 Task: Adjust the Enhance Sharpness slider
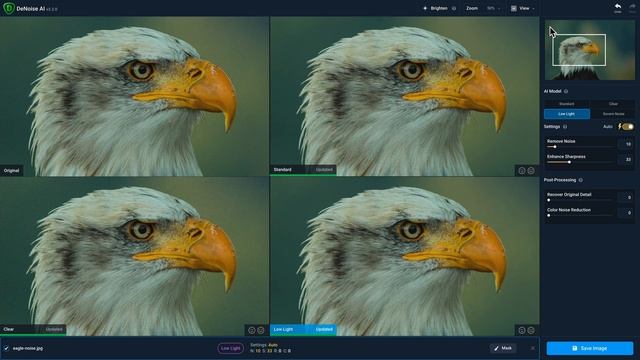pyautogui.click(x=569, y=162)
